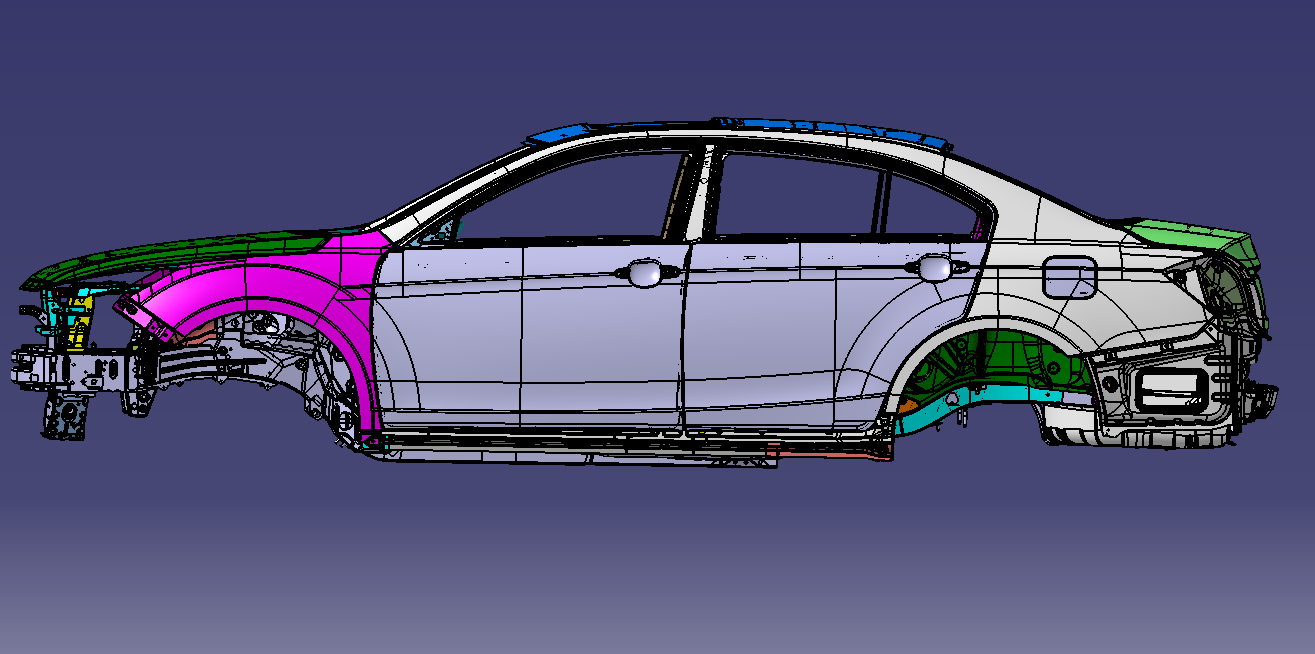Pick the front door outer panel
This screenshot has height=654, width=1315.
530,335
